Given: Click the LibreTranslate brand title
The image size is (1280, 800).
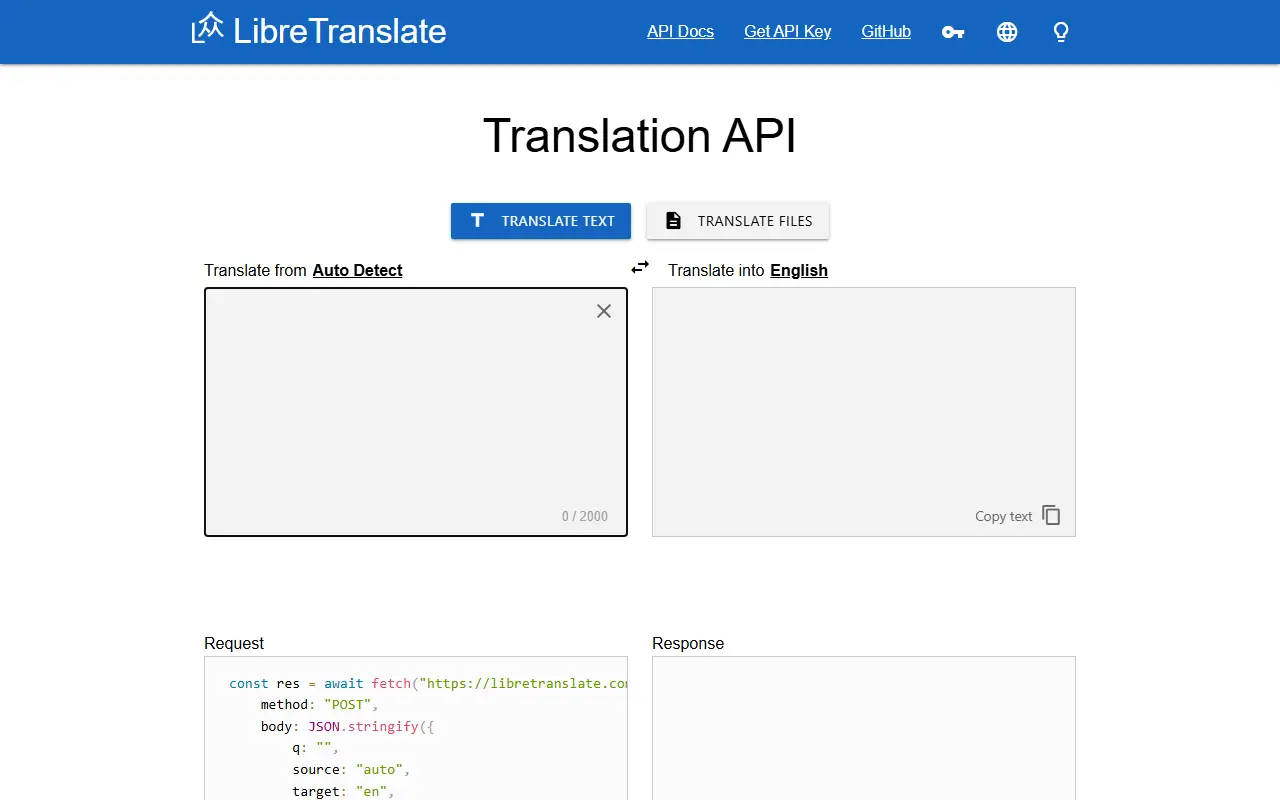Looking at the screenshot, I should 340,31.
